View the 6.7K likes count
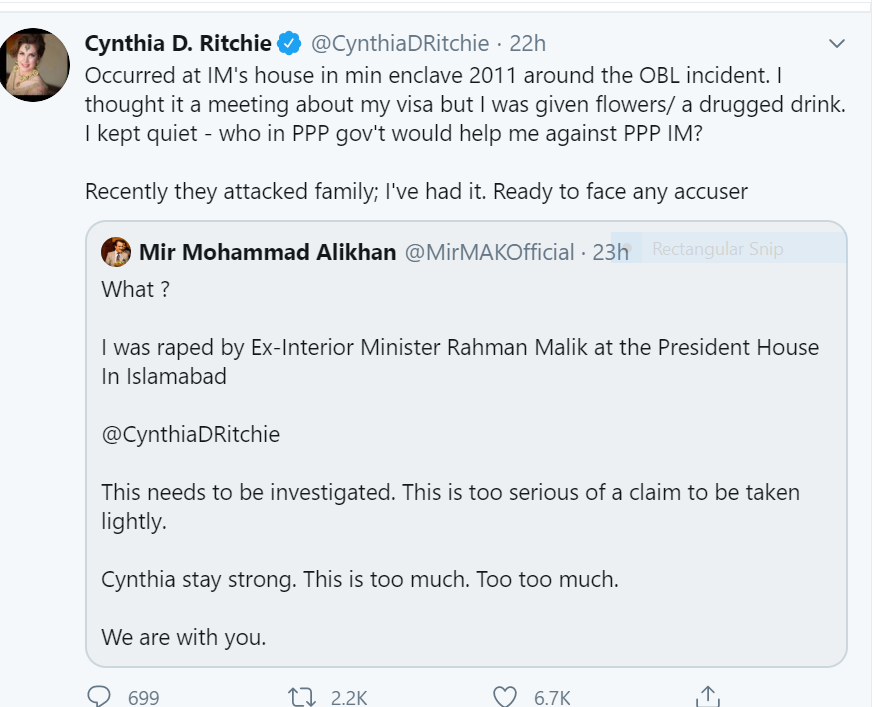Screen dimensions: 880x707 (x=552, y=698)
